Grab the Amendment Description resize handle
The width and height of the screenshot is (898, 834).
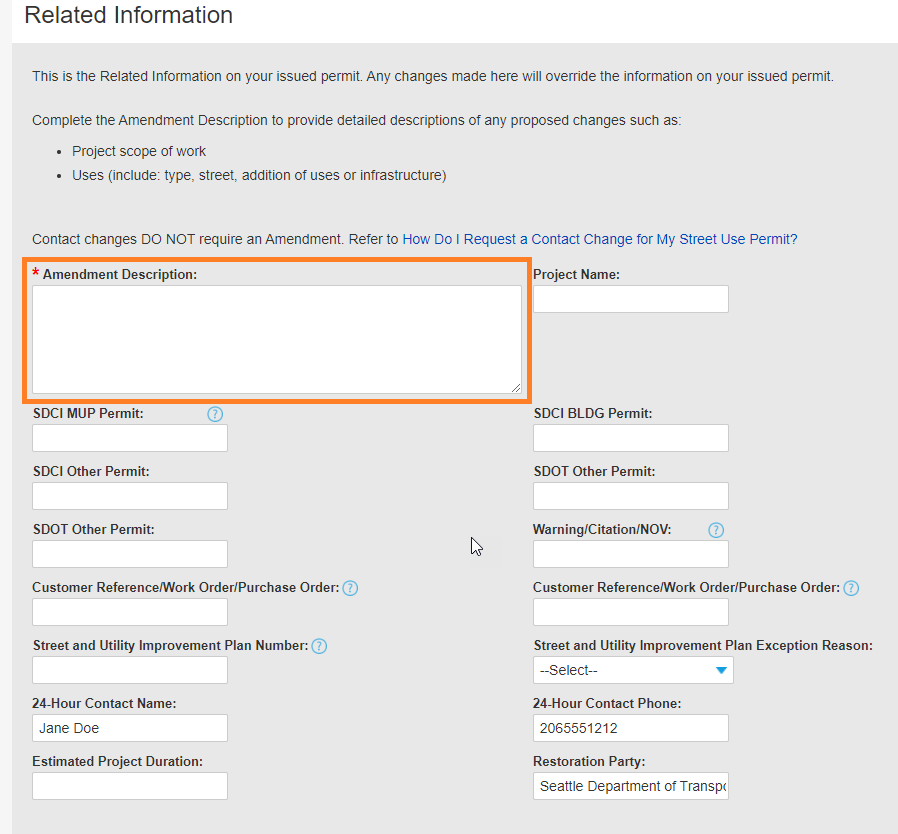point(516,387)
